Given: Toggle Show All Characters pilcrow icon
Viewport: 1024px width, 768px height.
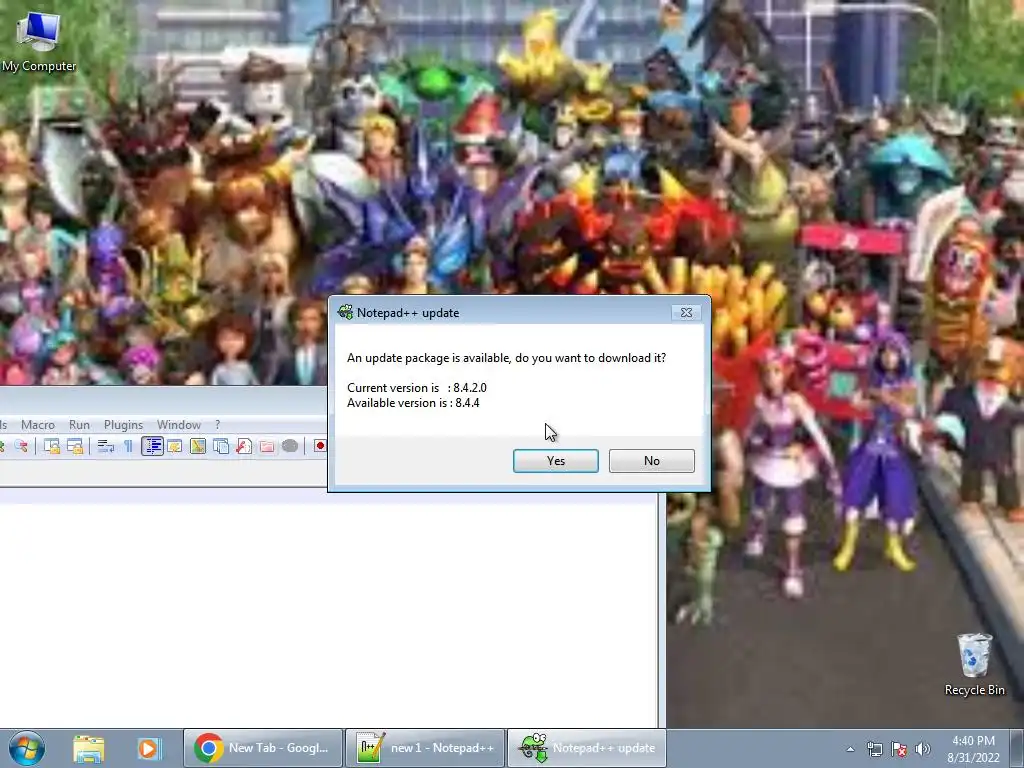Looking at the screenshot, I should (x=128, y=446).
